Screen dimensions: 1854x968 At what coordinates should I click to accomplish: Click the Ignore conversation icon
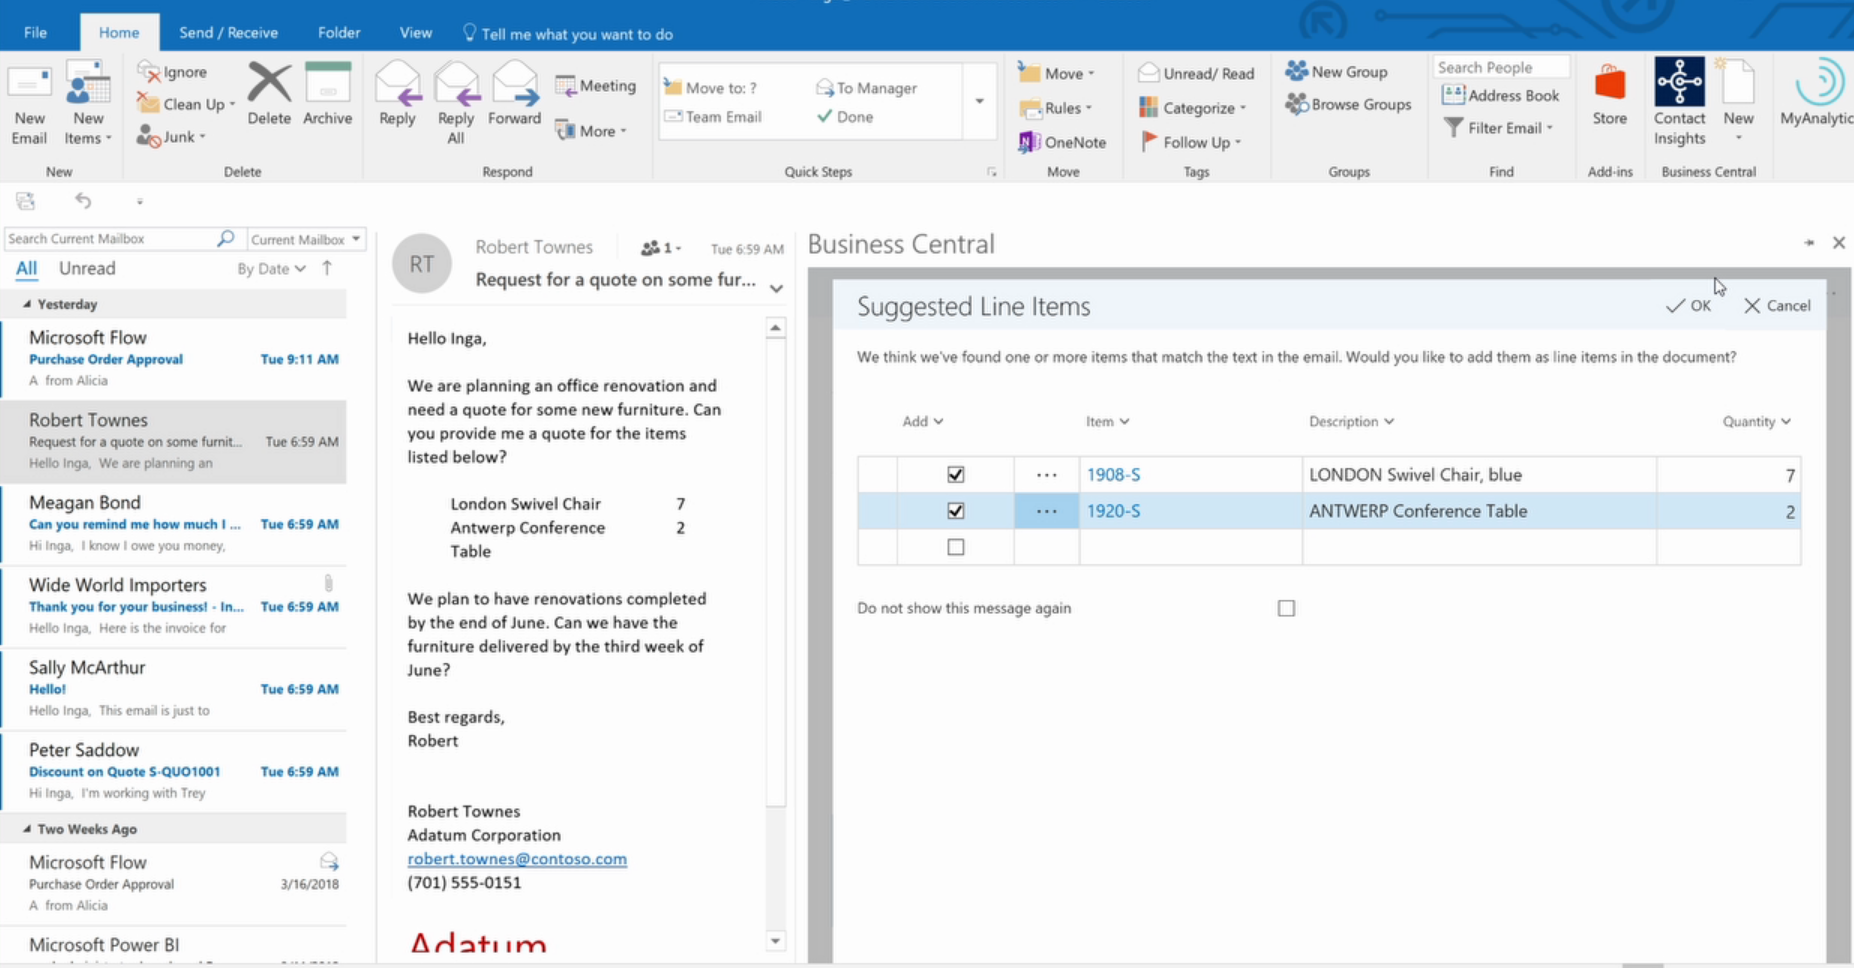point(148,72)
